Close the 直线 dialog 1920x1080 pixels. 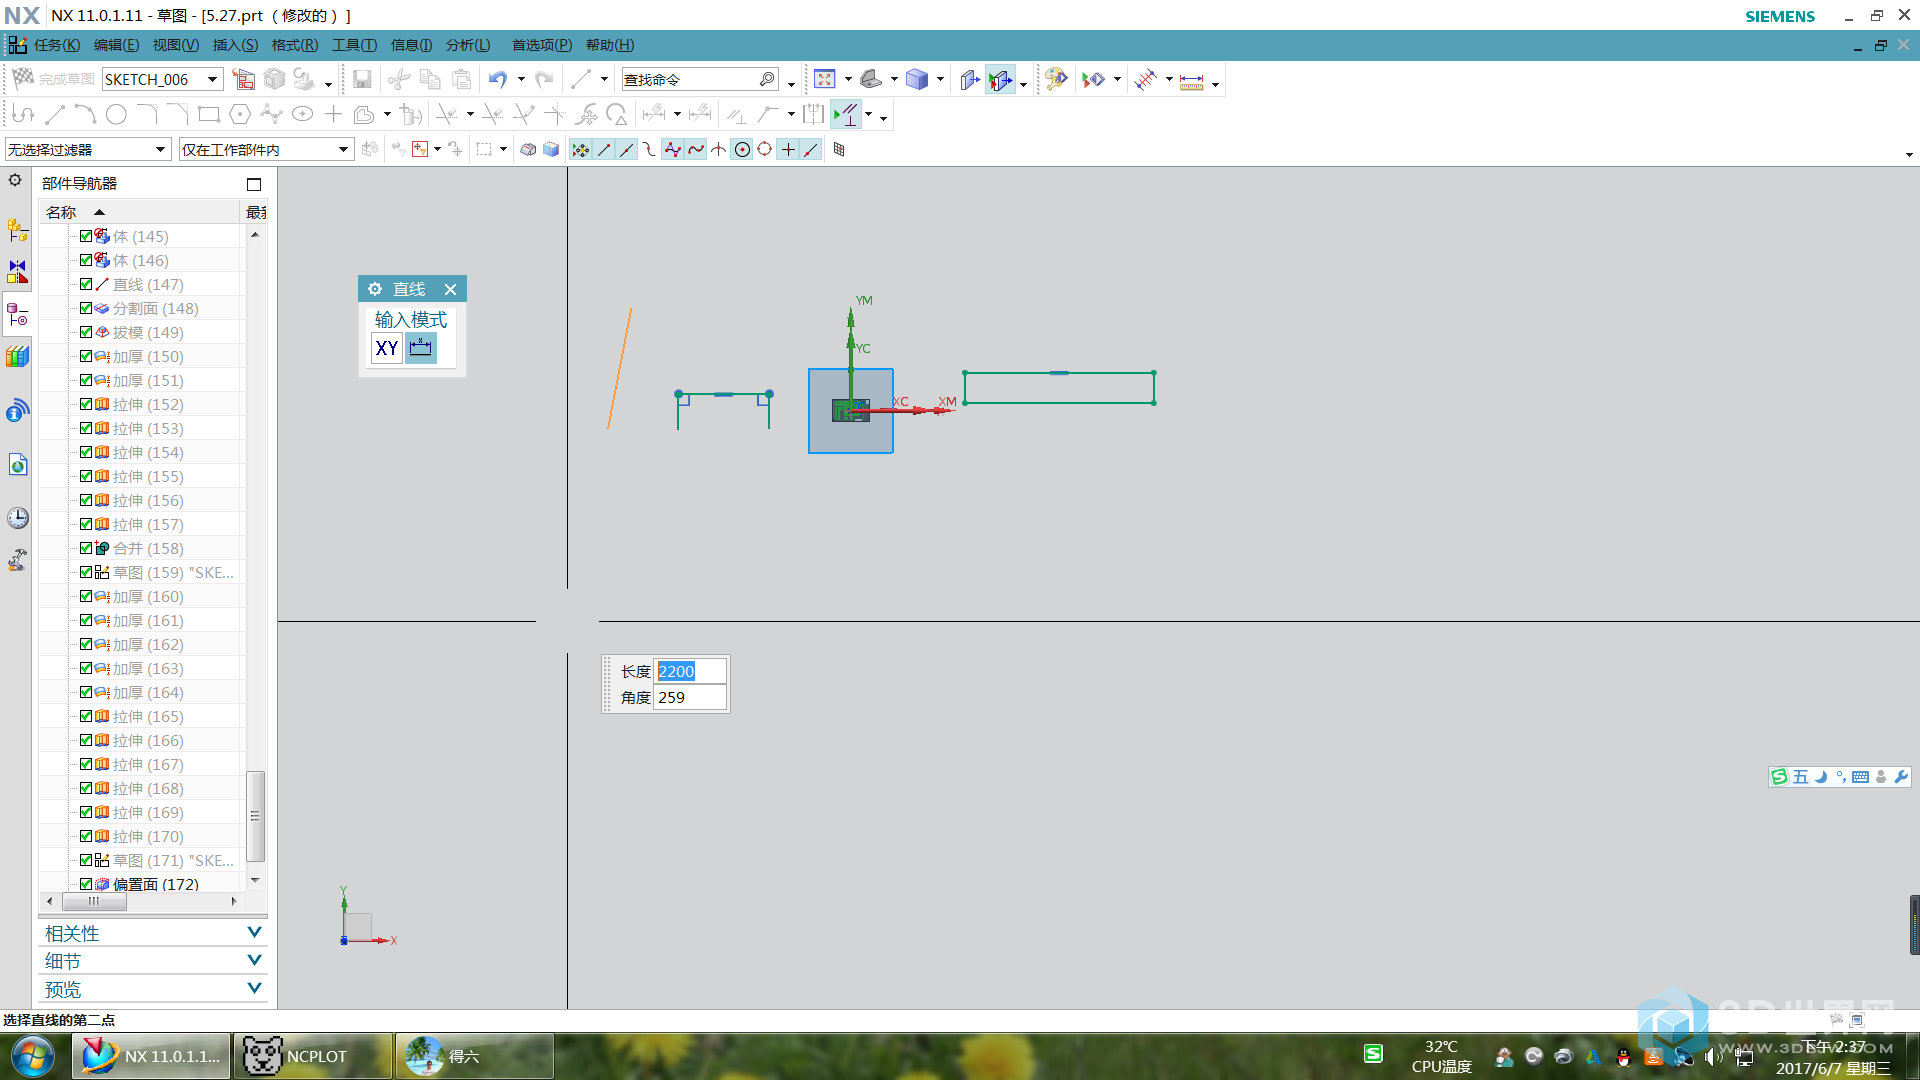click(x=450, y=289)
